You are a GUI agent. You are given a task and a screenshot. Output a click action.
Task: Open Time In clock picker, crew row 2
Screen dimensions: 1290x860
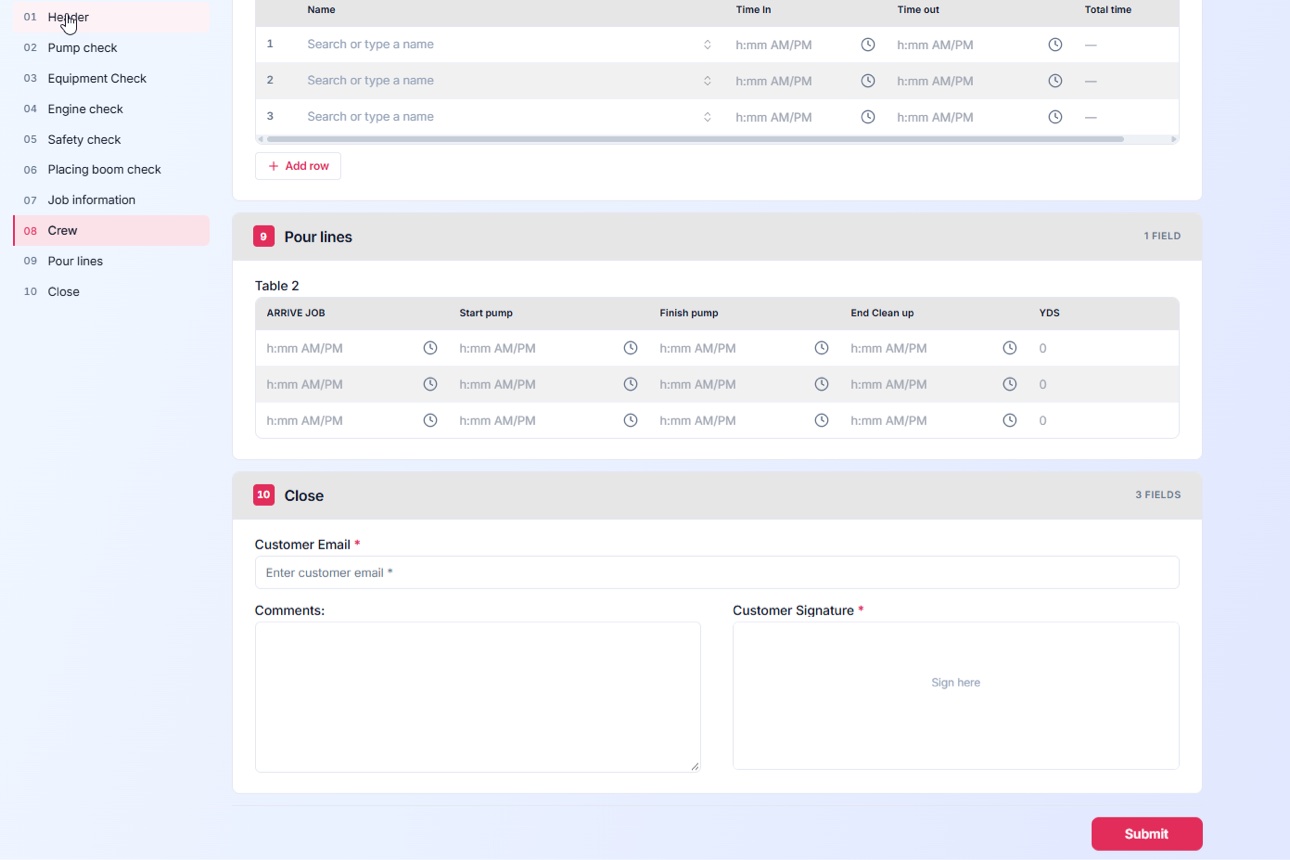tap(868, 81)
